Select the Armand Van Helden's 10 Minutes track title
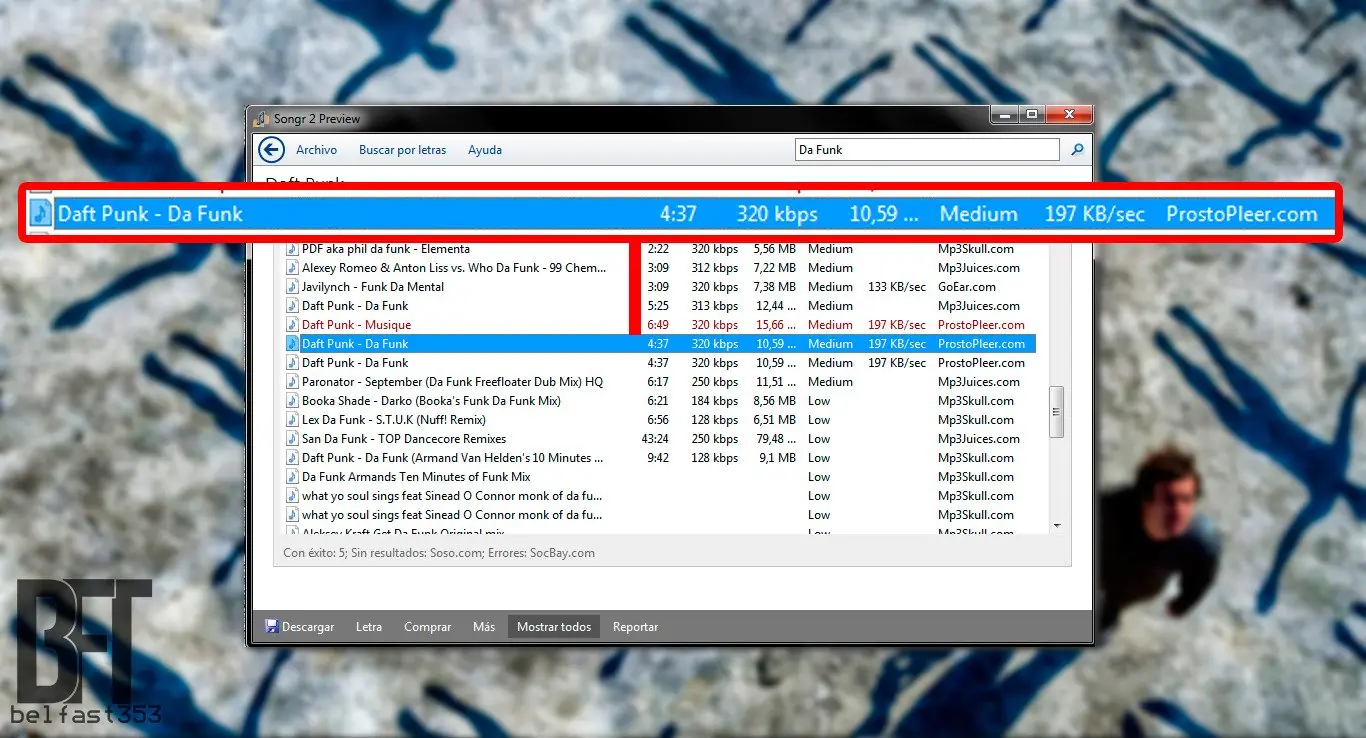 click(453, 458)
